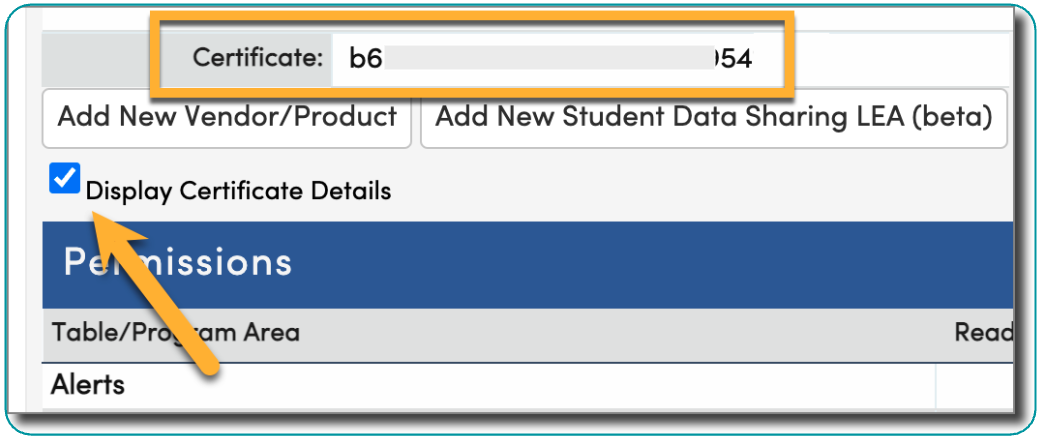Click Add New Student Data Sharing LEA button

(x=713, y=118)
